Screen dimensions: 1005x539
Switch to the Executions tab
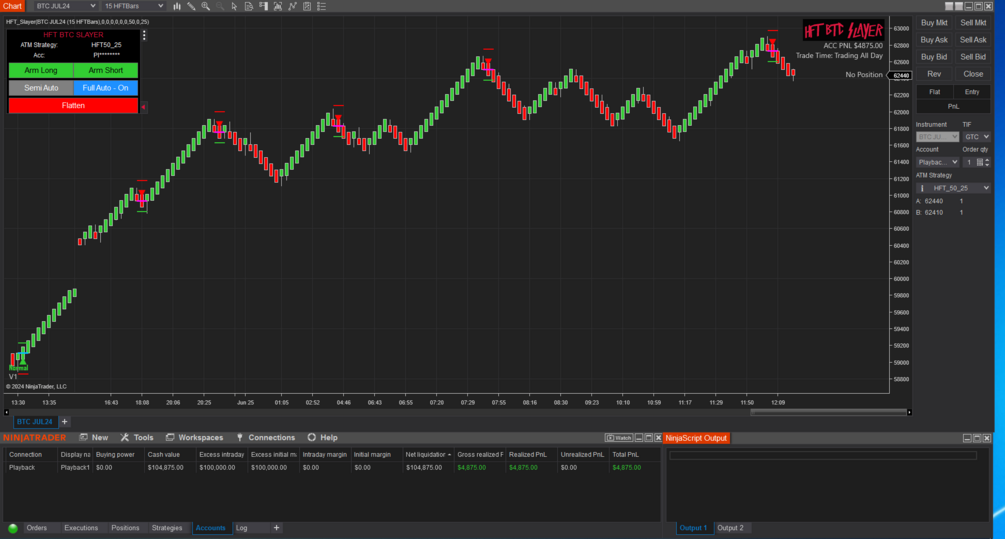(81, 528)
